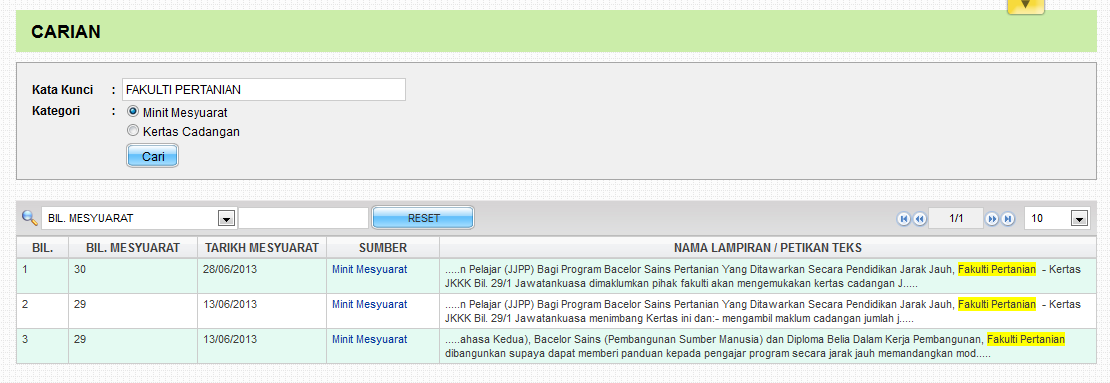
Task: Select the Kertas Cadangan radio option
Action: point(132,131)
